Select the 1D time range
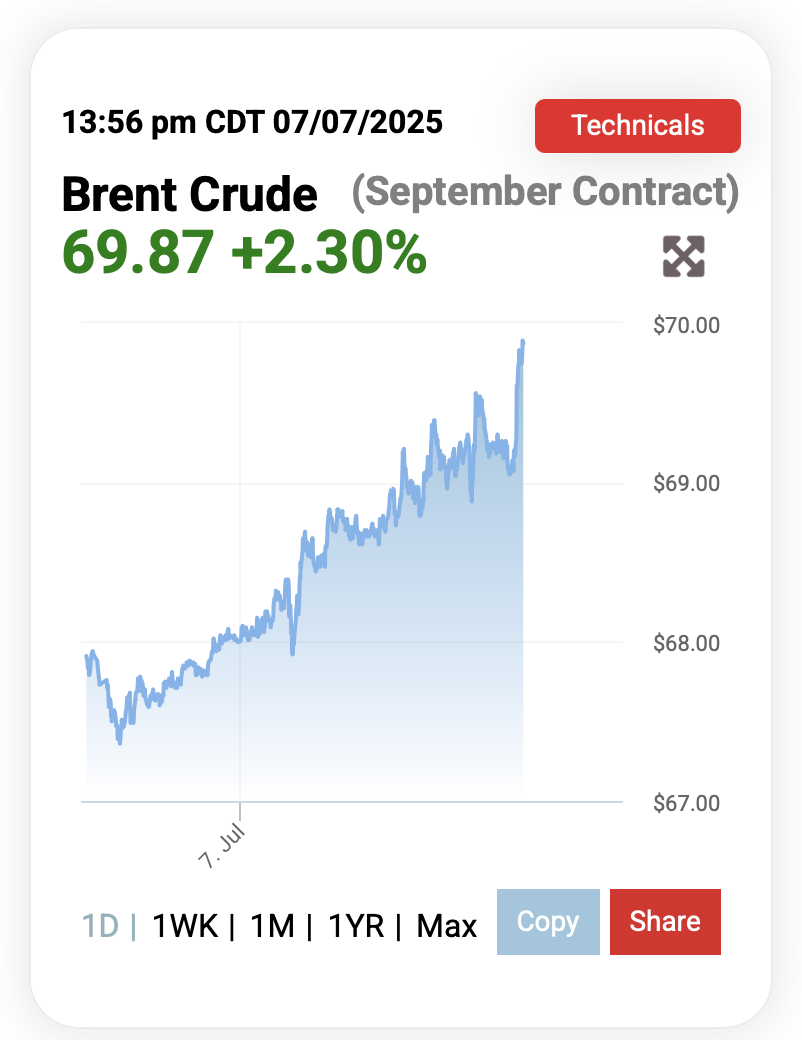The image size is (802, 1040). click(100, 925)
